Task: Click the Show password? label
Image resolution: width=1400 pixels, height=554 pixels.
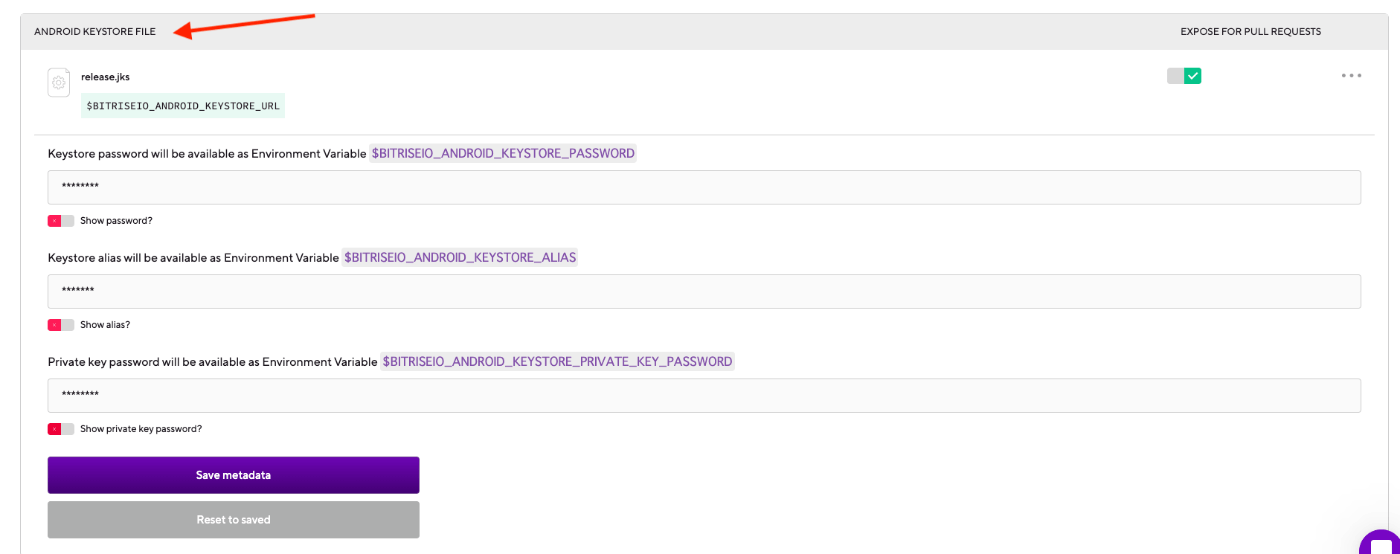Action: point(116,221)
